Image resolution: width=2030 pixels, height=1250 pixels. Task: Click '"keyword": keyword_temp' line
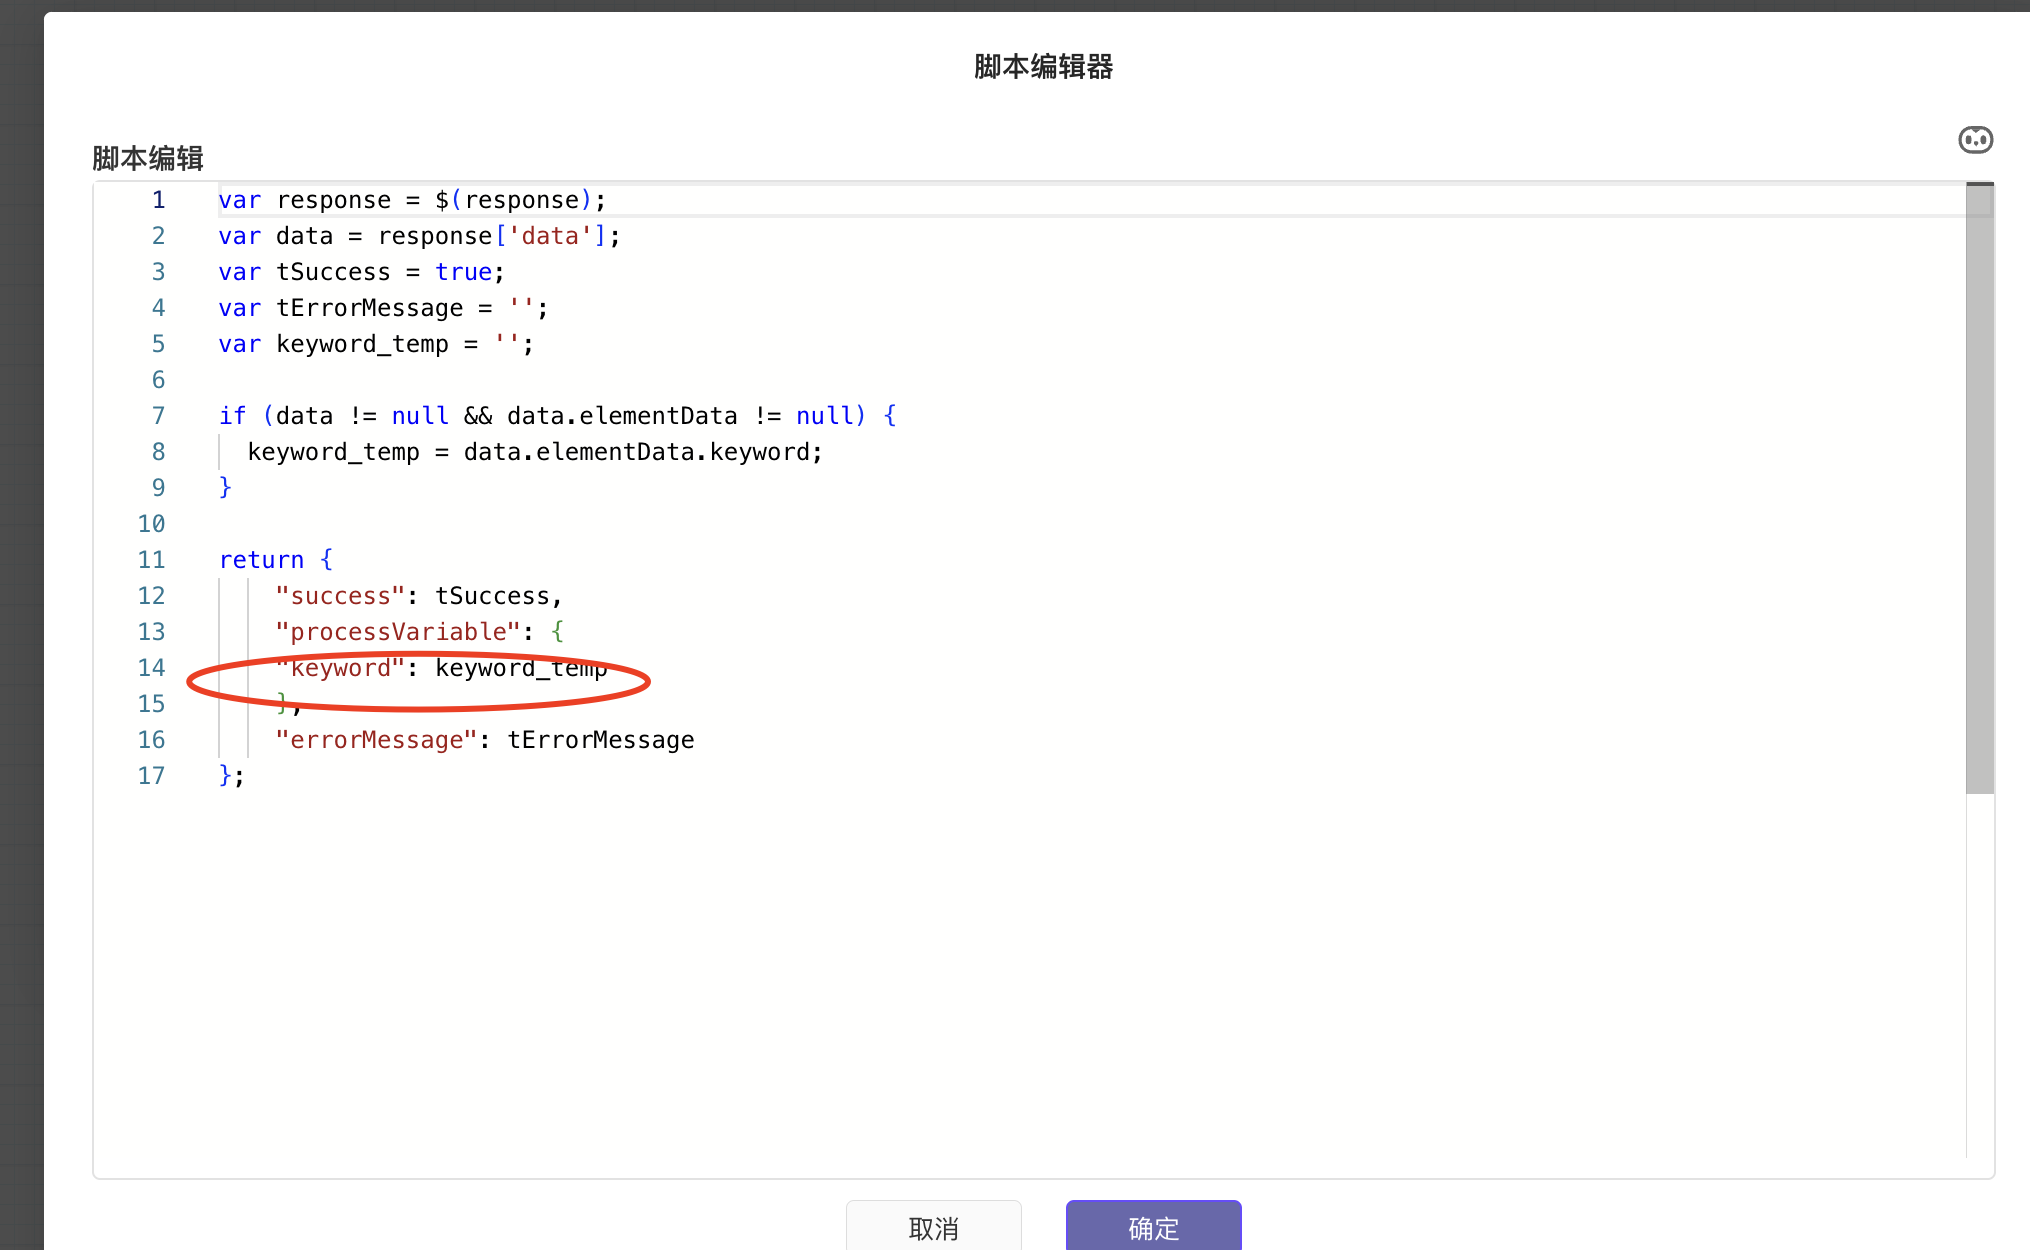(441, 668)
